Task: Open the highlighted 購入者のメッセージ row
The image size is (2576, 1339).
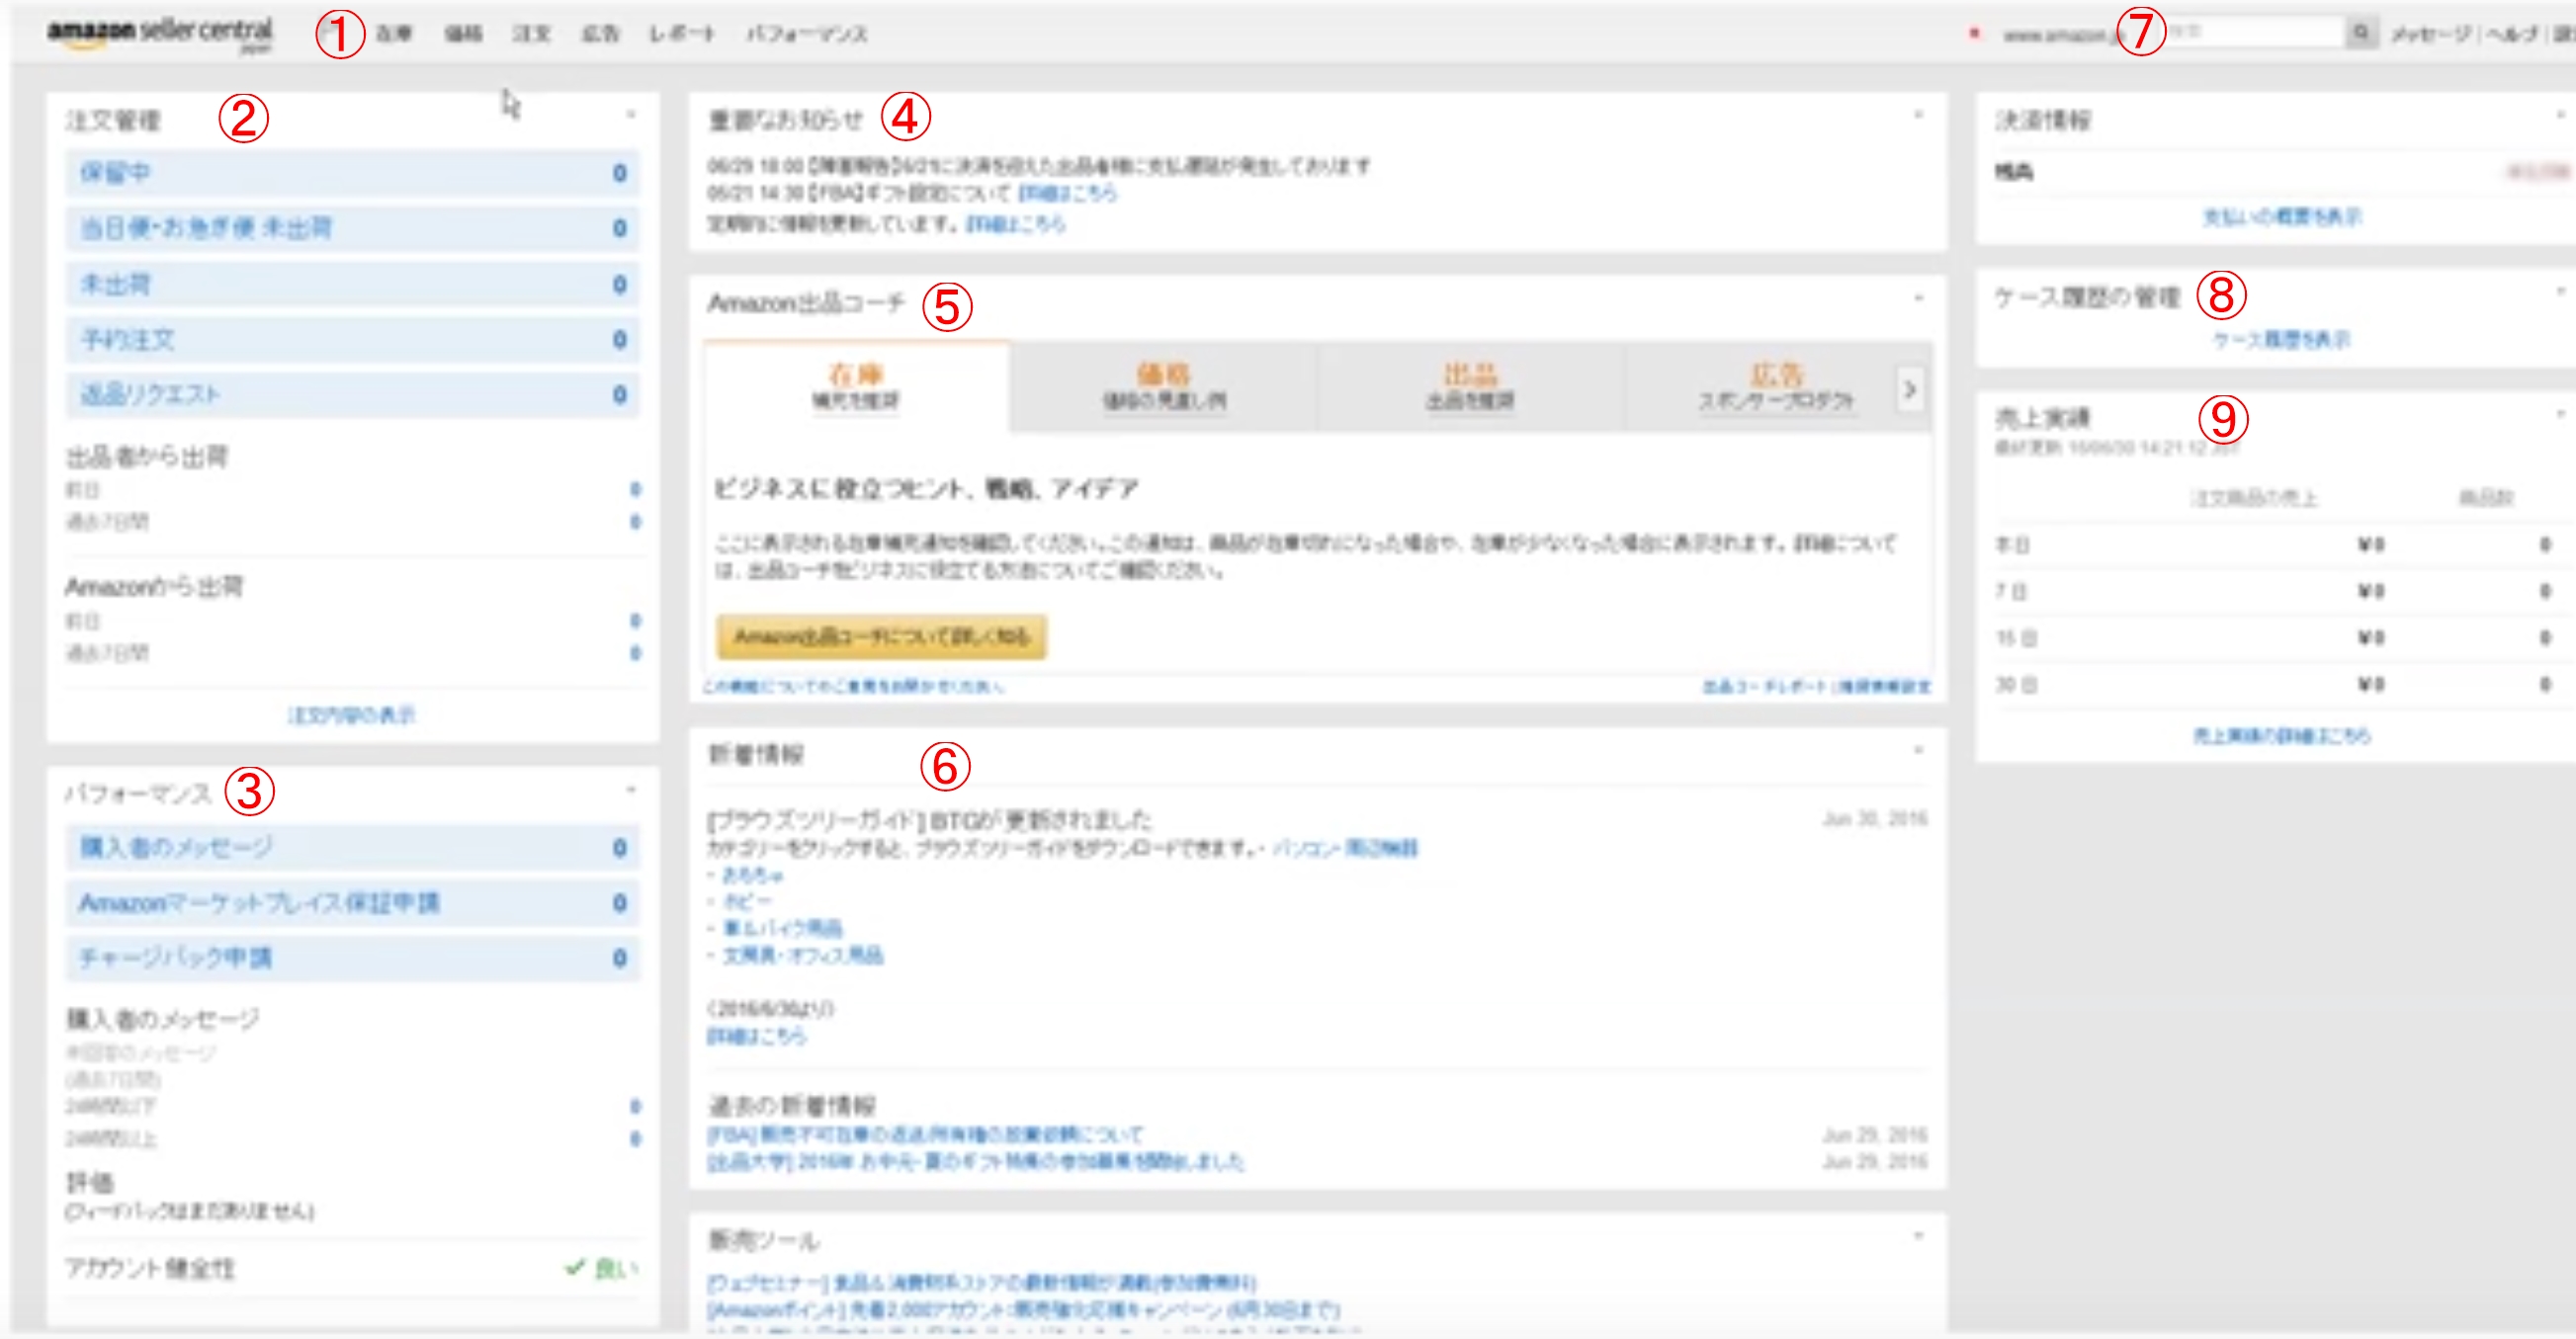Action: (x=352, y=848)
